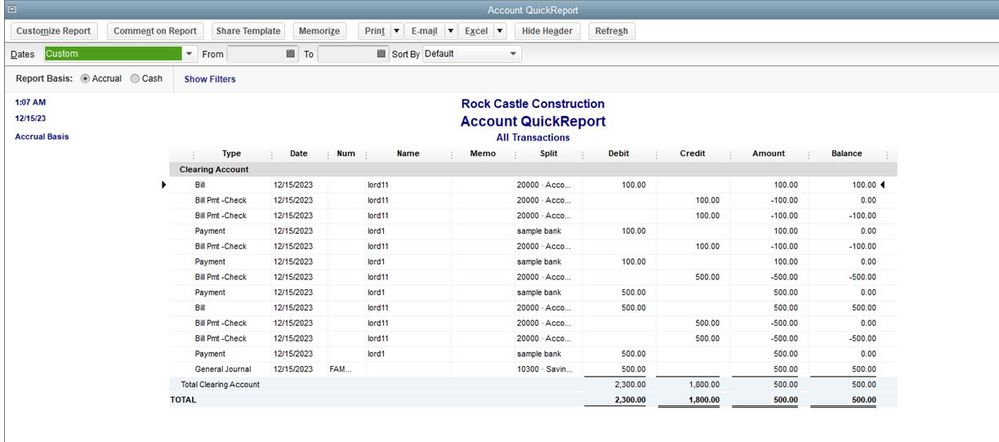Click the Num column header
The width and height of the screenshot is (999, 442).
[x=346, y=153]
